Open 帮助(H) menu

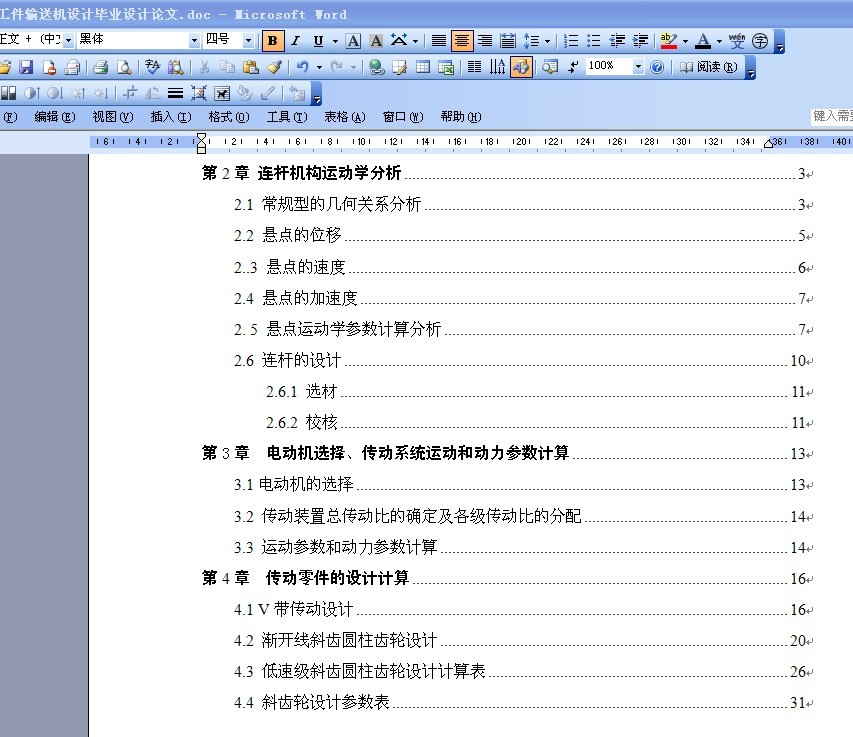click(461, 117)
